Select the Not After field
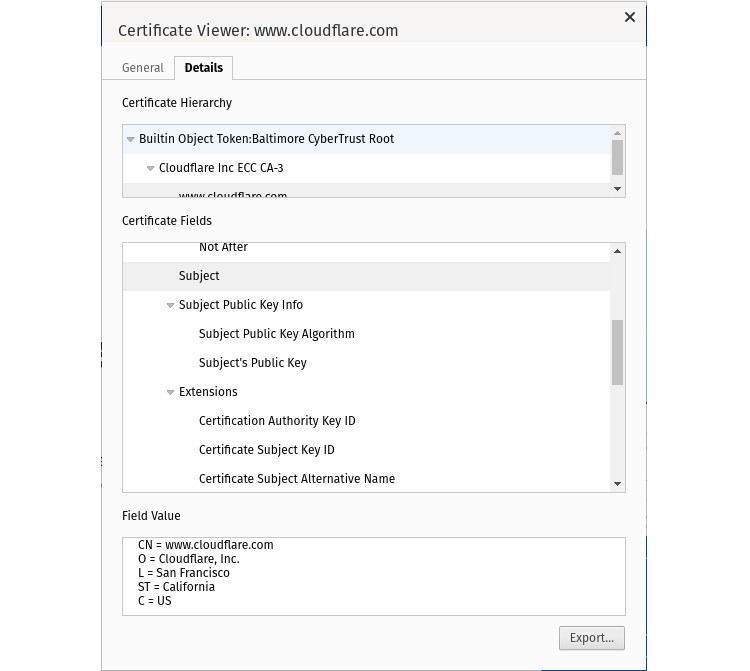750x671 pixels. click(x=366, y=252)
